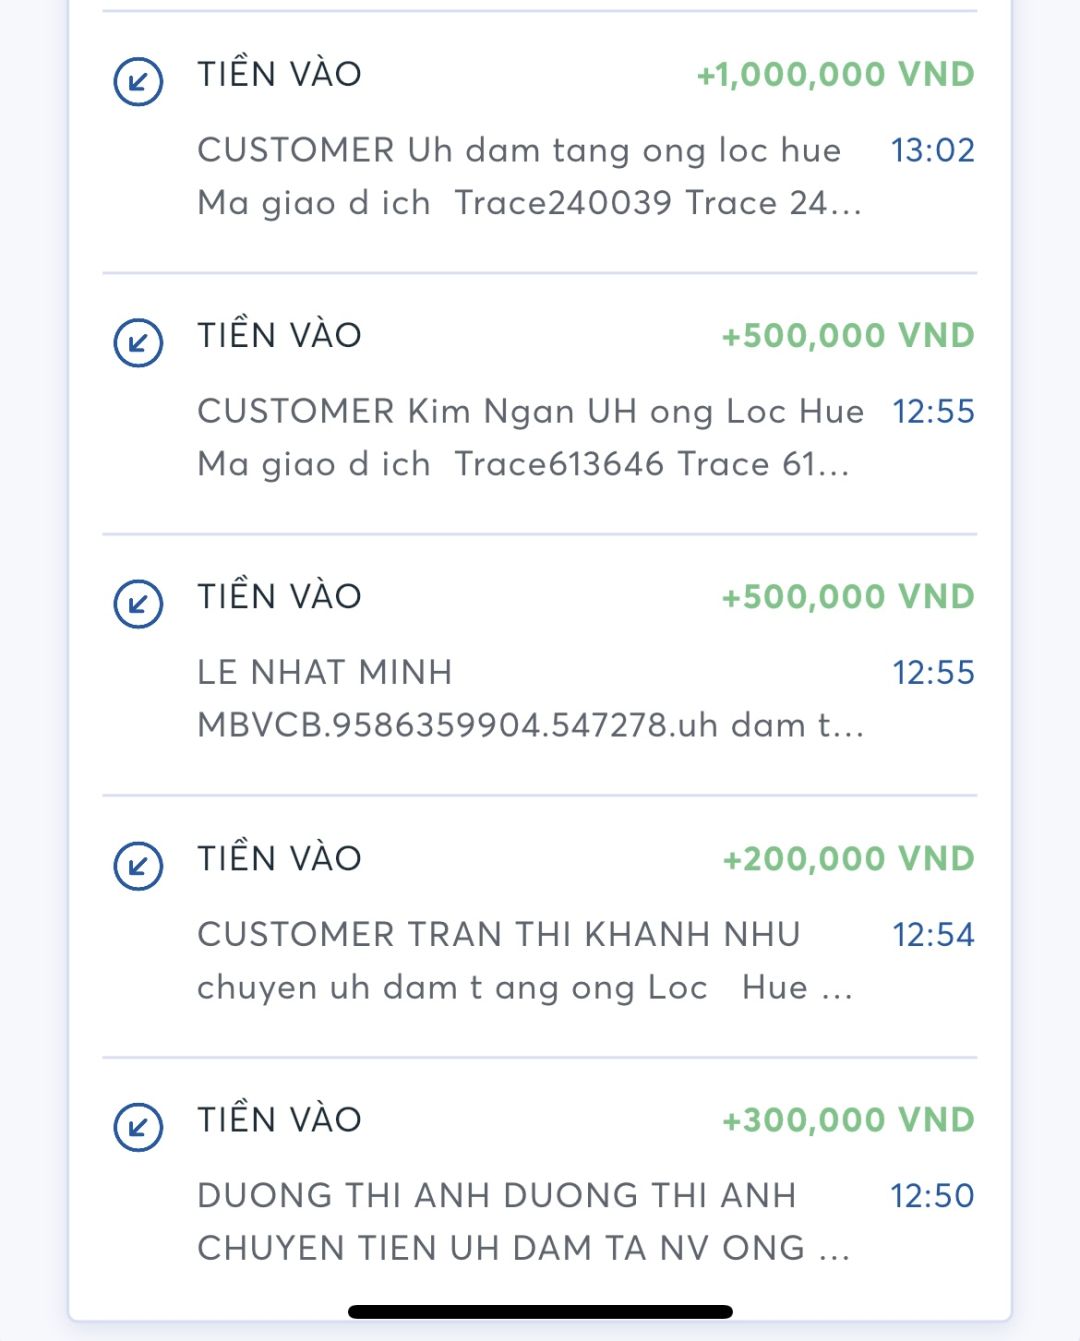The width and height of the screenshot is (1080, 1341).
Task: Tap the home indicator bar
Action: pos(540,1311)
